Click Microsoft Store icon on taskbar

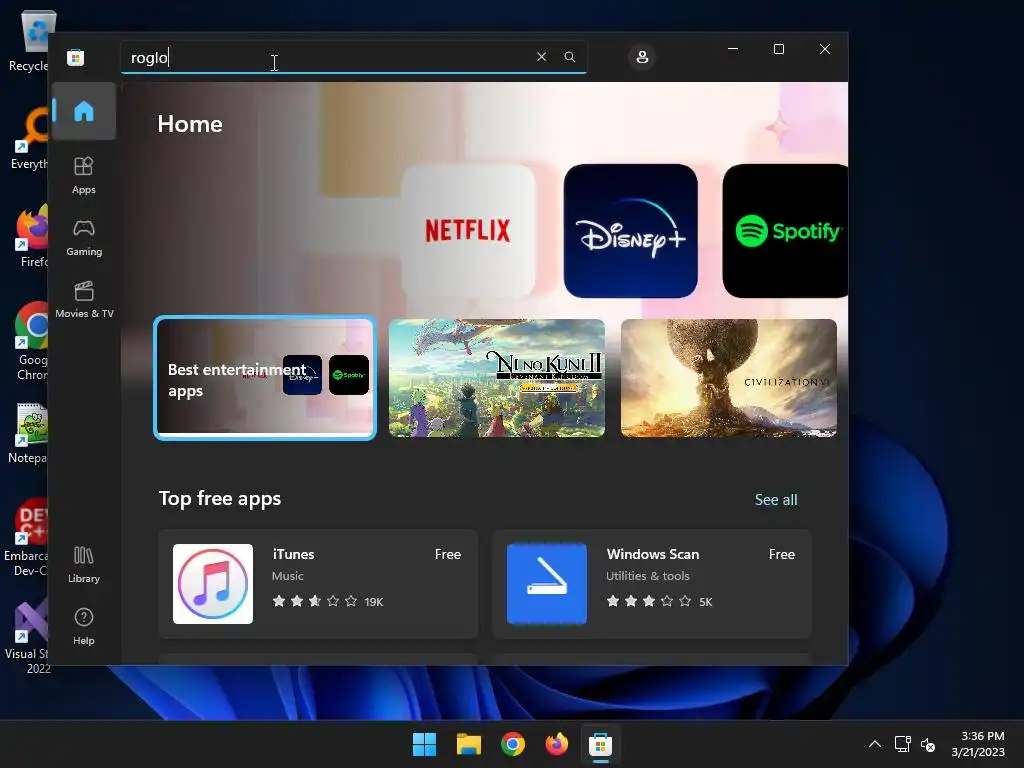click(600, 744)
